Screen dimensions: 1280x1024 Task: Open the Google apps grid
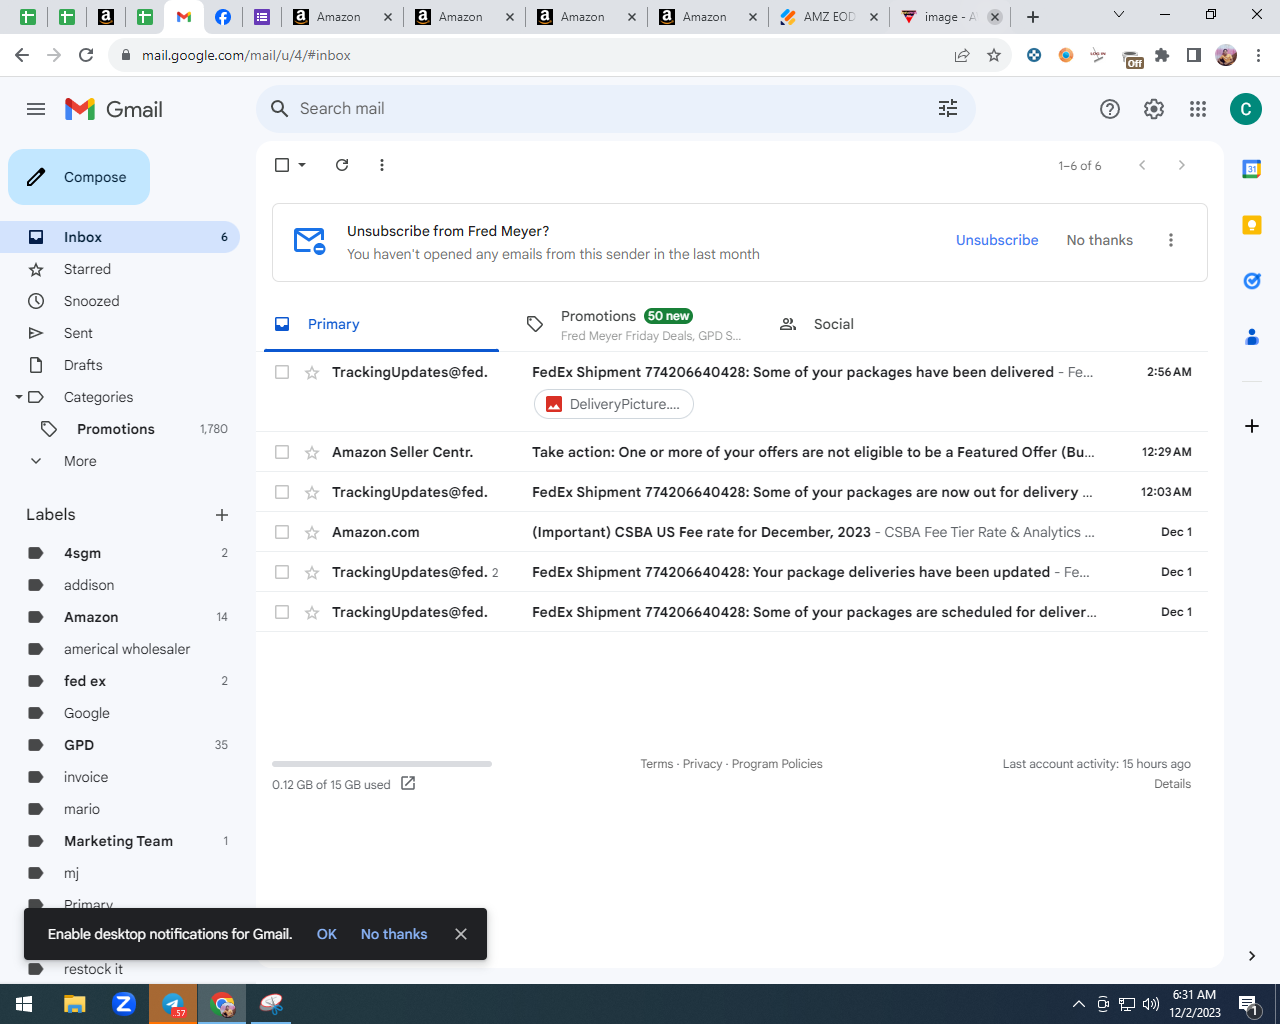coord(1198,109)
